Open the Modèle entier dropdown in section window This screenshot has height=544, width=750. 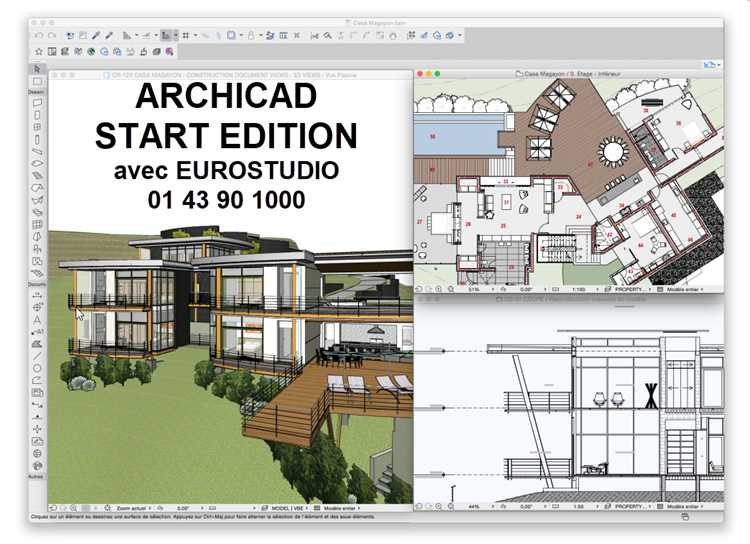pos(685,506)
